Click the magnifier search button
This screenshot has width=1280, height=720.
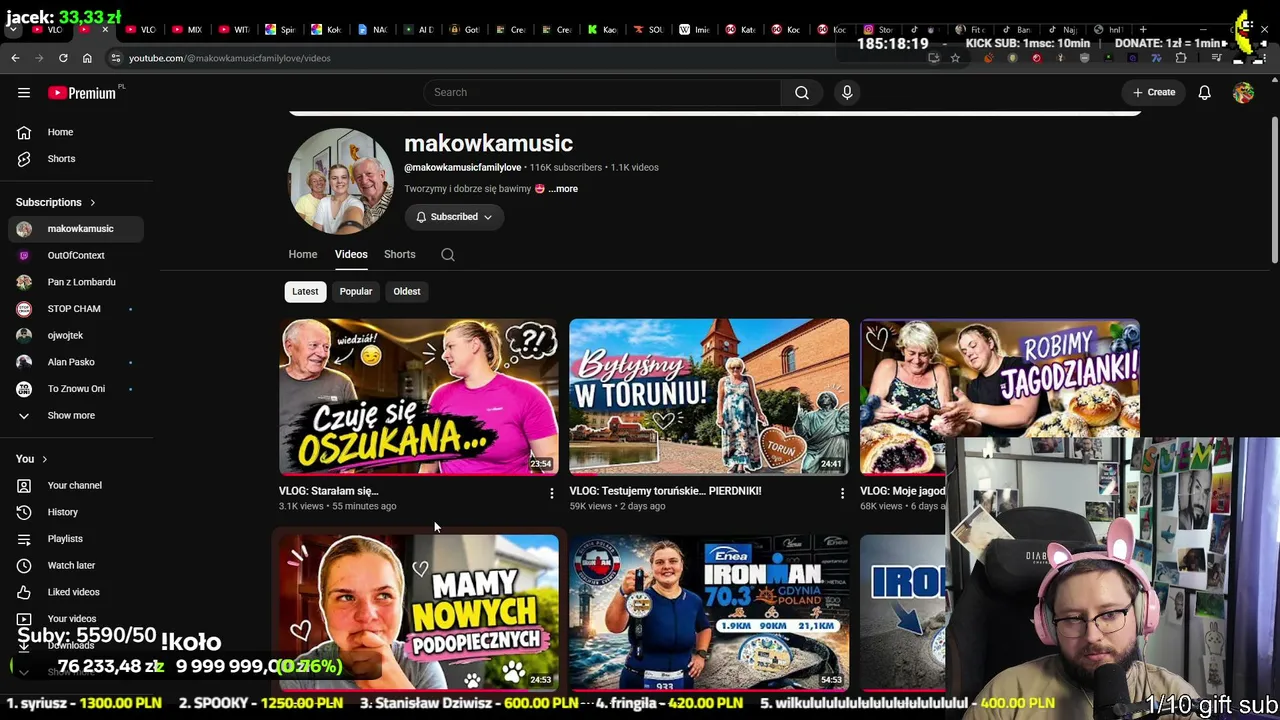coord(802,92)
